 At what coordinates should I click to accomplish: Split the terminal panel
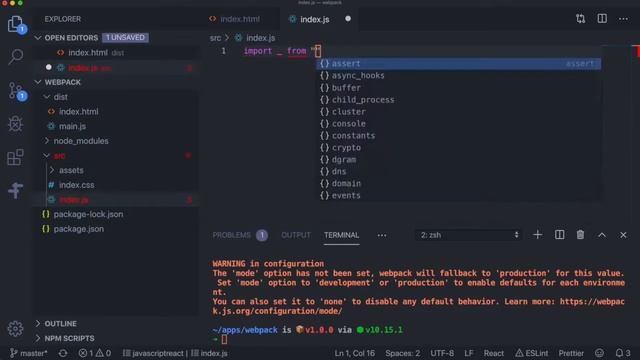[x=560, y=235]
